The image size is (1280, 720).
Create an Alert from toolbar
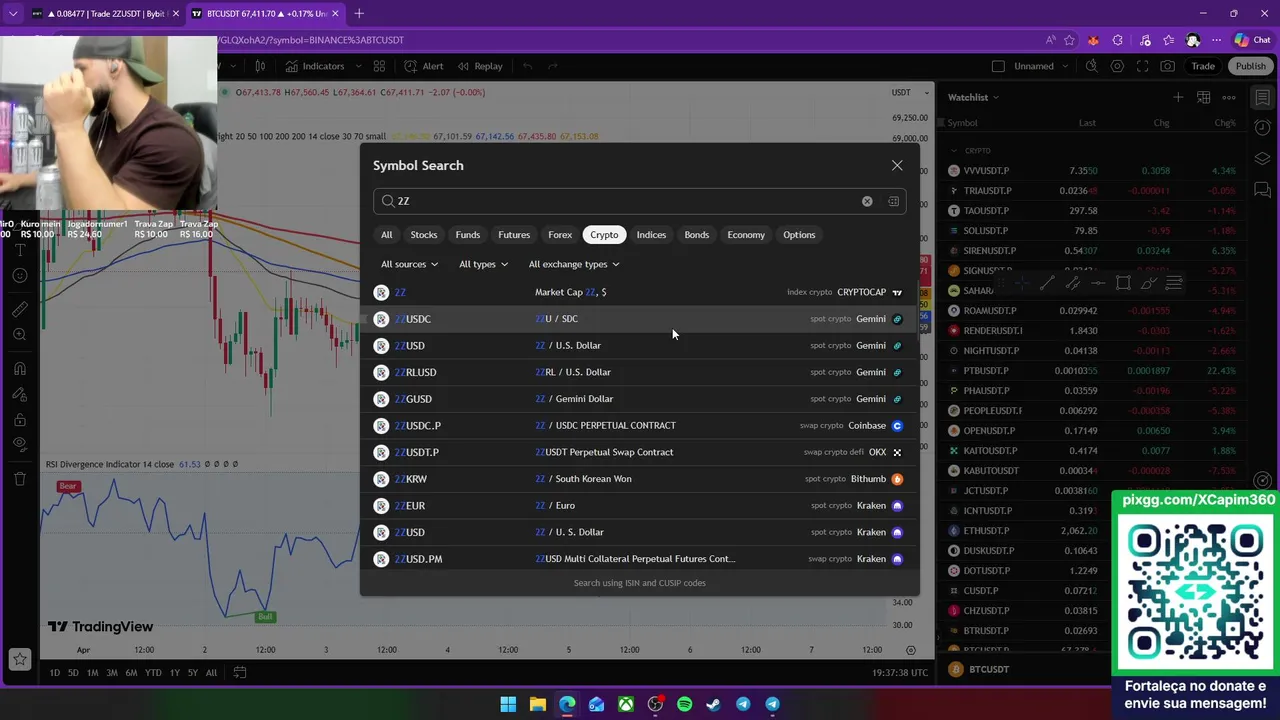[423, 66]
